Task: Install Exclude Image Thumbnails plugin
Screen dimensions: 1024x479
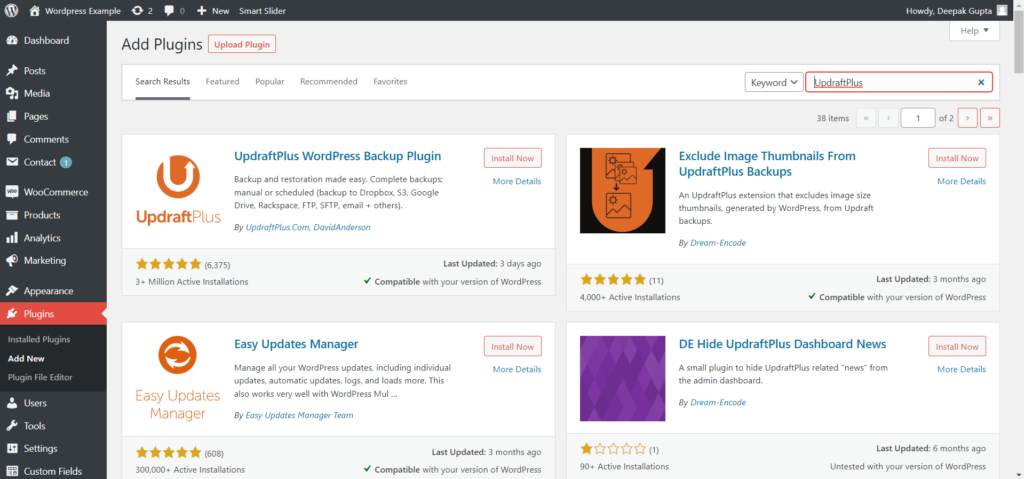Action: (x=957, y=158)
